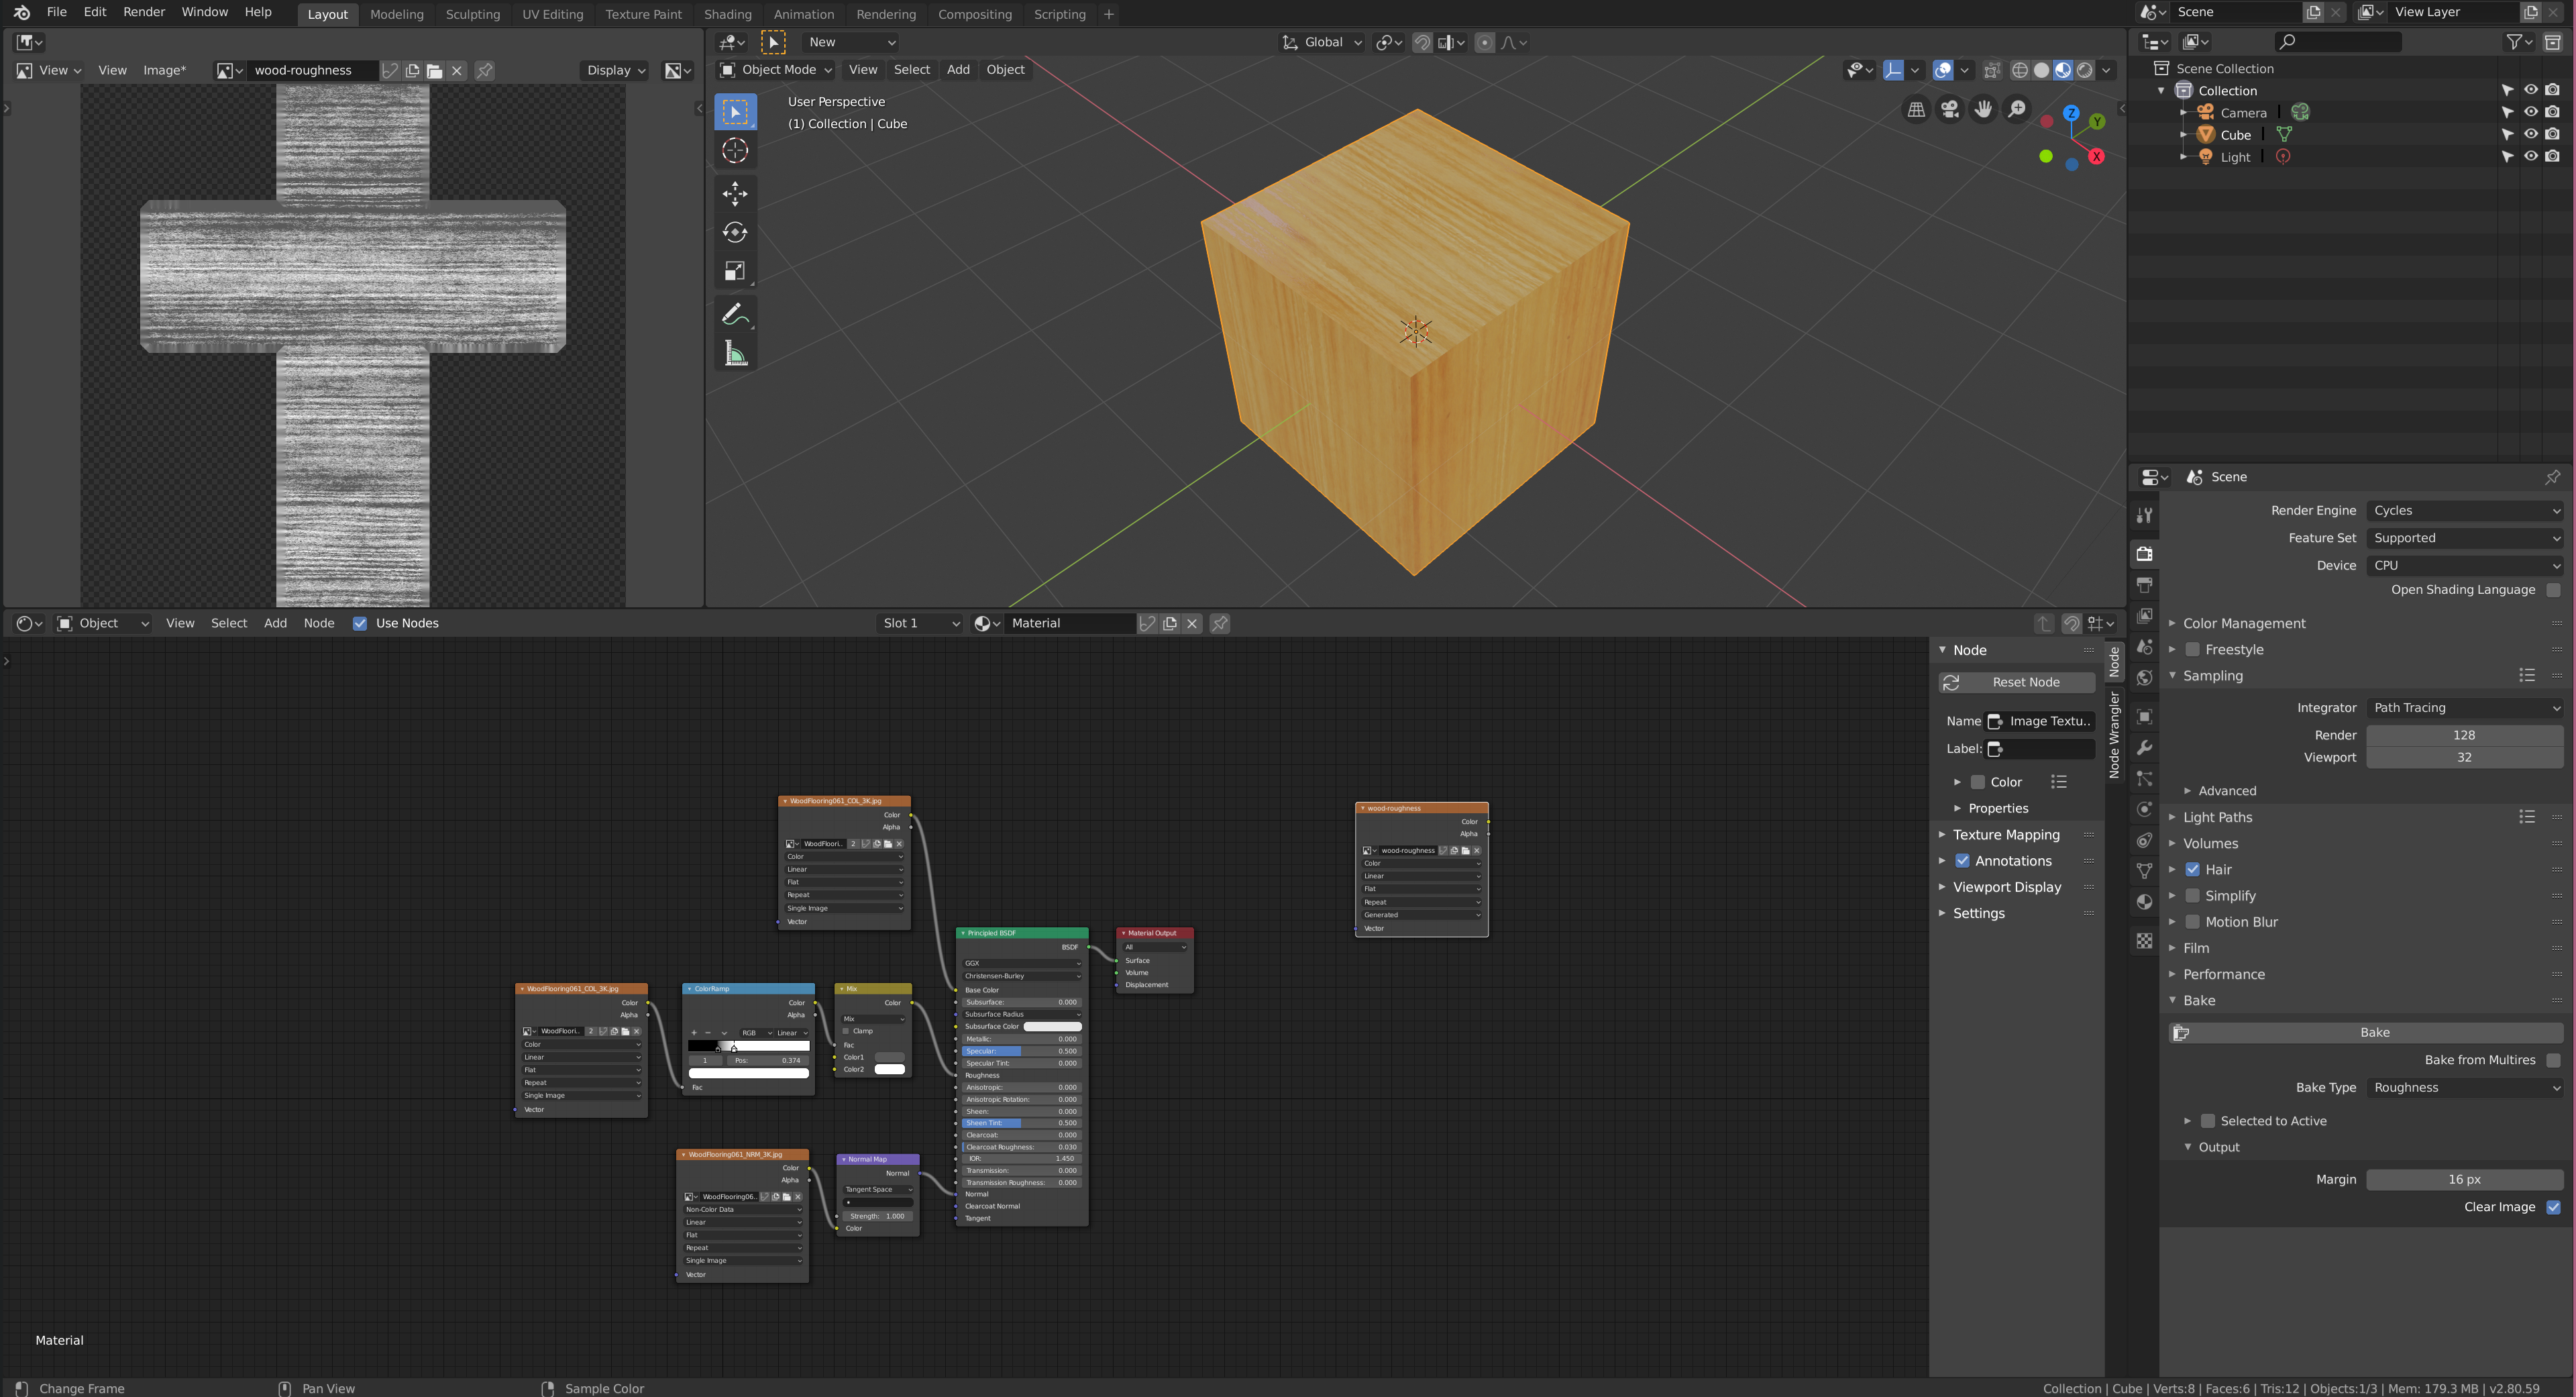Select the Move tool in viewport toolbar
Viewport: 2576px width, 1397px height.
(x=735, y=193)
